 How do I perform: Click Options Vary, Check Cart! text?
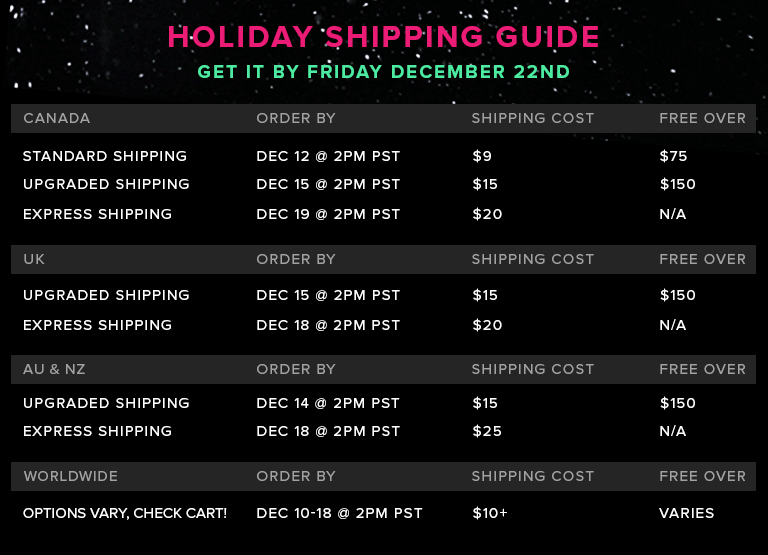(x=125, y=513)
